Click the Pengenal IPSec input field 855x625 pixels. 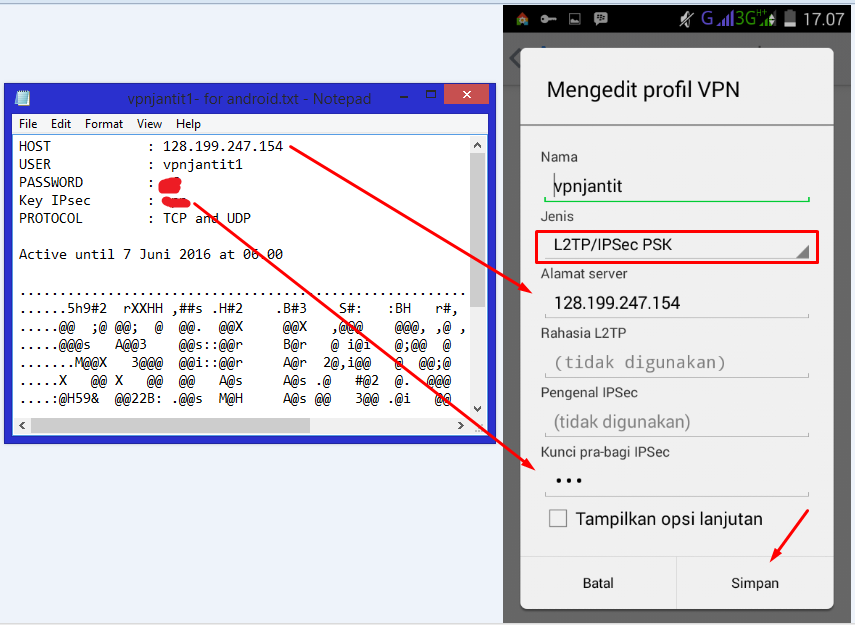pos(676,422)
